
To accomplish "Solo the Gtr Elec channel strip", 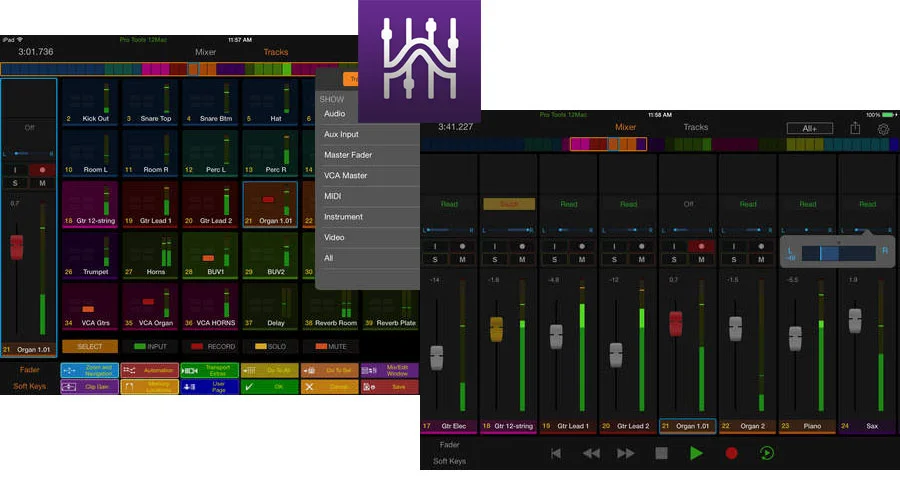I will coord(435,259).
